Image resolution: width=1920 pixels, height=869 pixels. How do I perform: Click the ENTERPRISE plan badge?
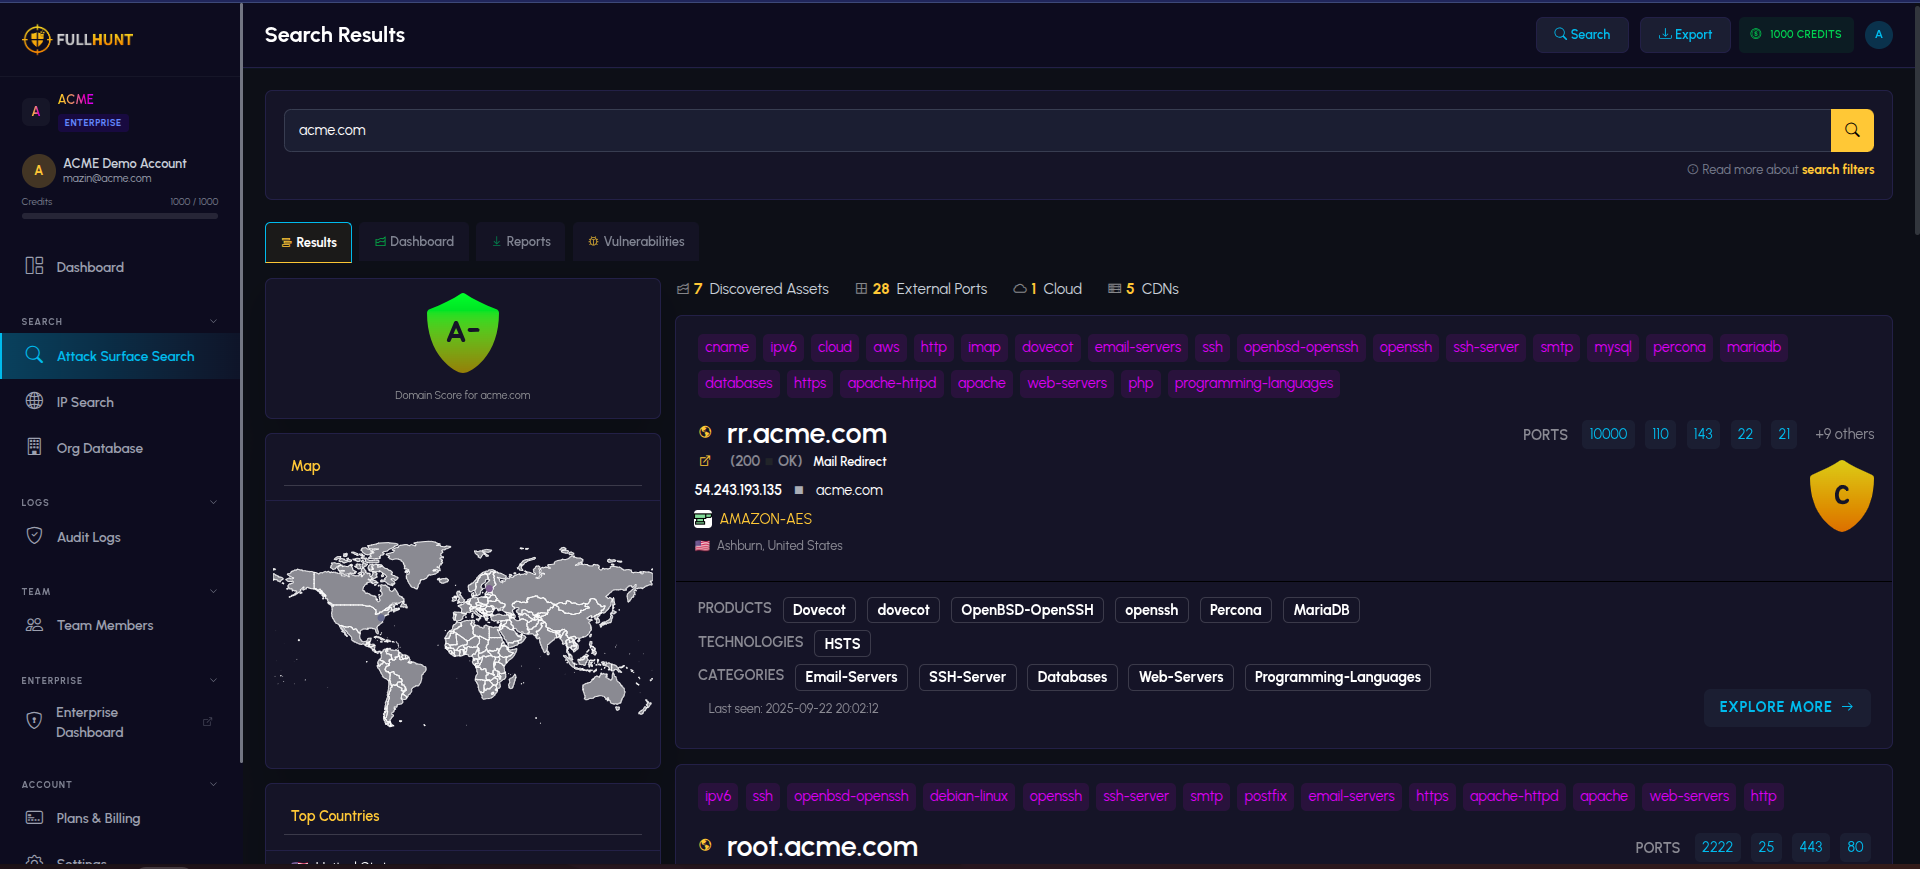pos(93,123)
